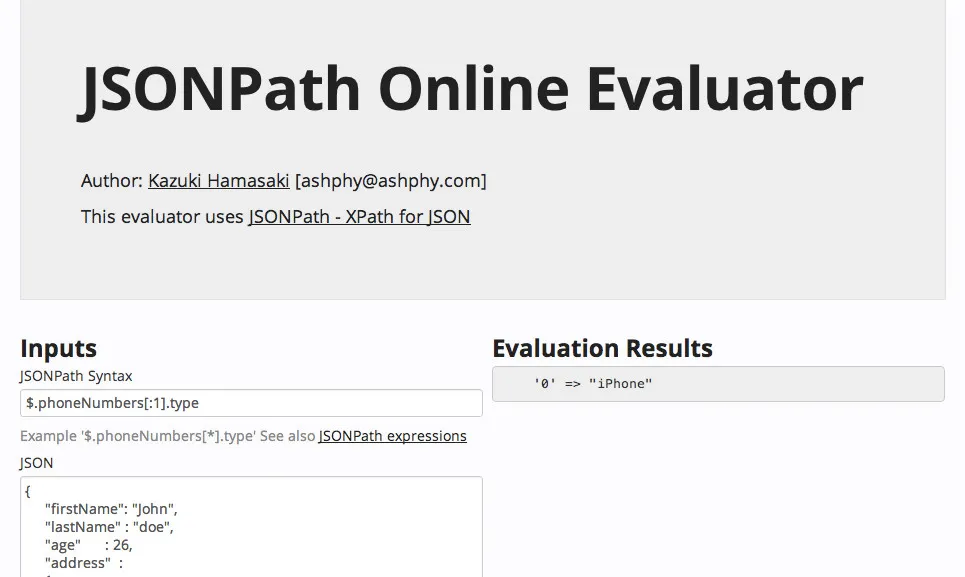The image size is (965, 577).
Task: Click the Evaluation Results heading
Action: click(602, 348)
